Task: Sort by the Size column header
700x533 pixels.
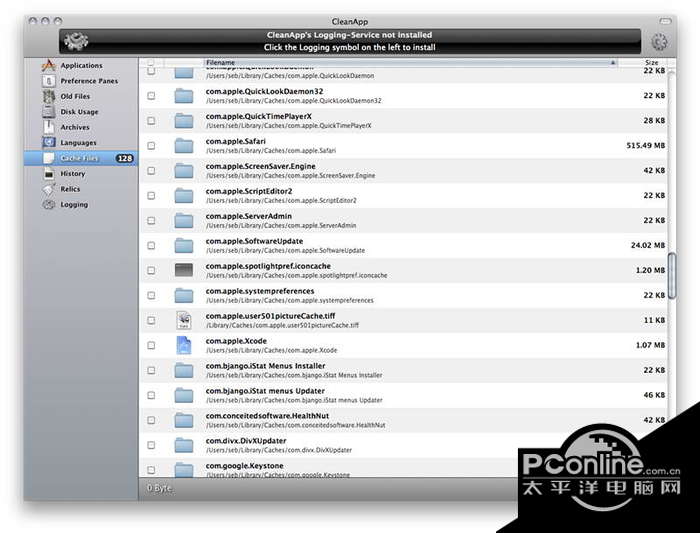Action: pyautogui.click(x=651, y=62)
